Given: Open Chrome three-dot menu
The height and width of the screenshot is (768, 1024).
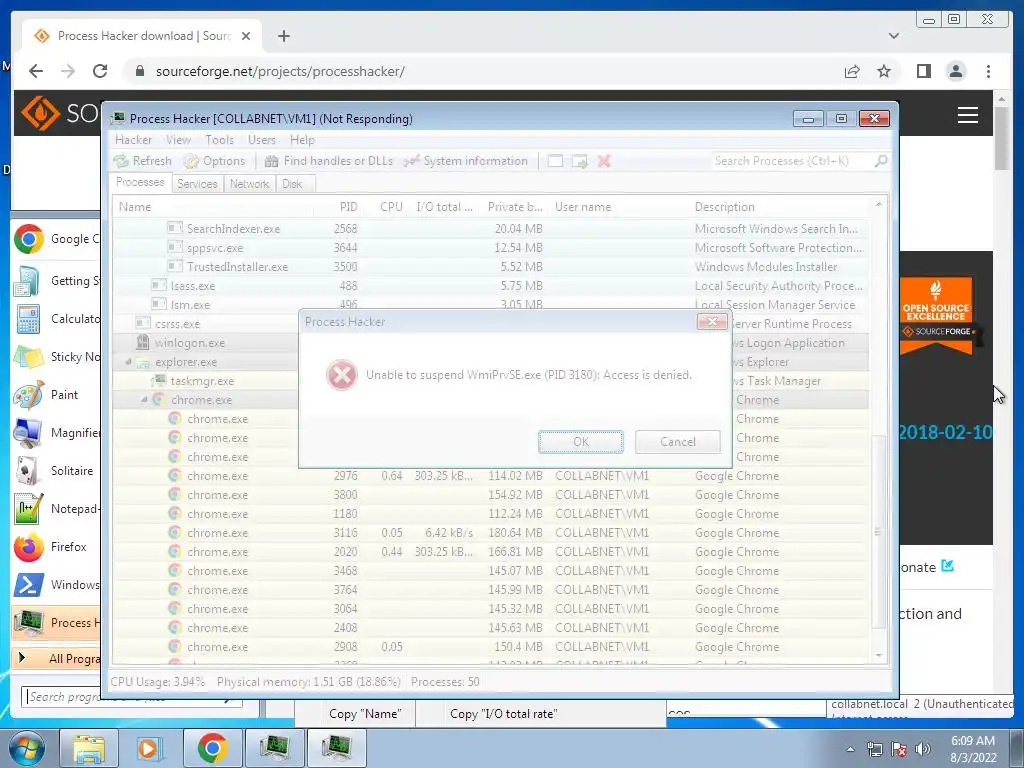Looking at the screenshot, I should 988,71.
